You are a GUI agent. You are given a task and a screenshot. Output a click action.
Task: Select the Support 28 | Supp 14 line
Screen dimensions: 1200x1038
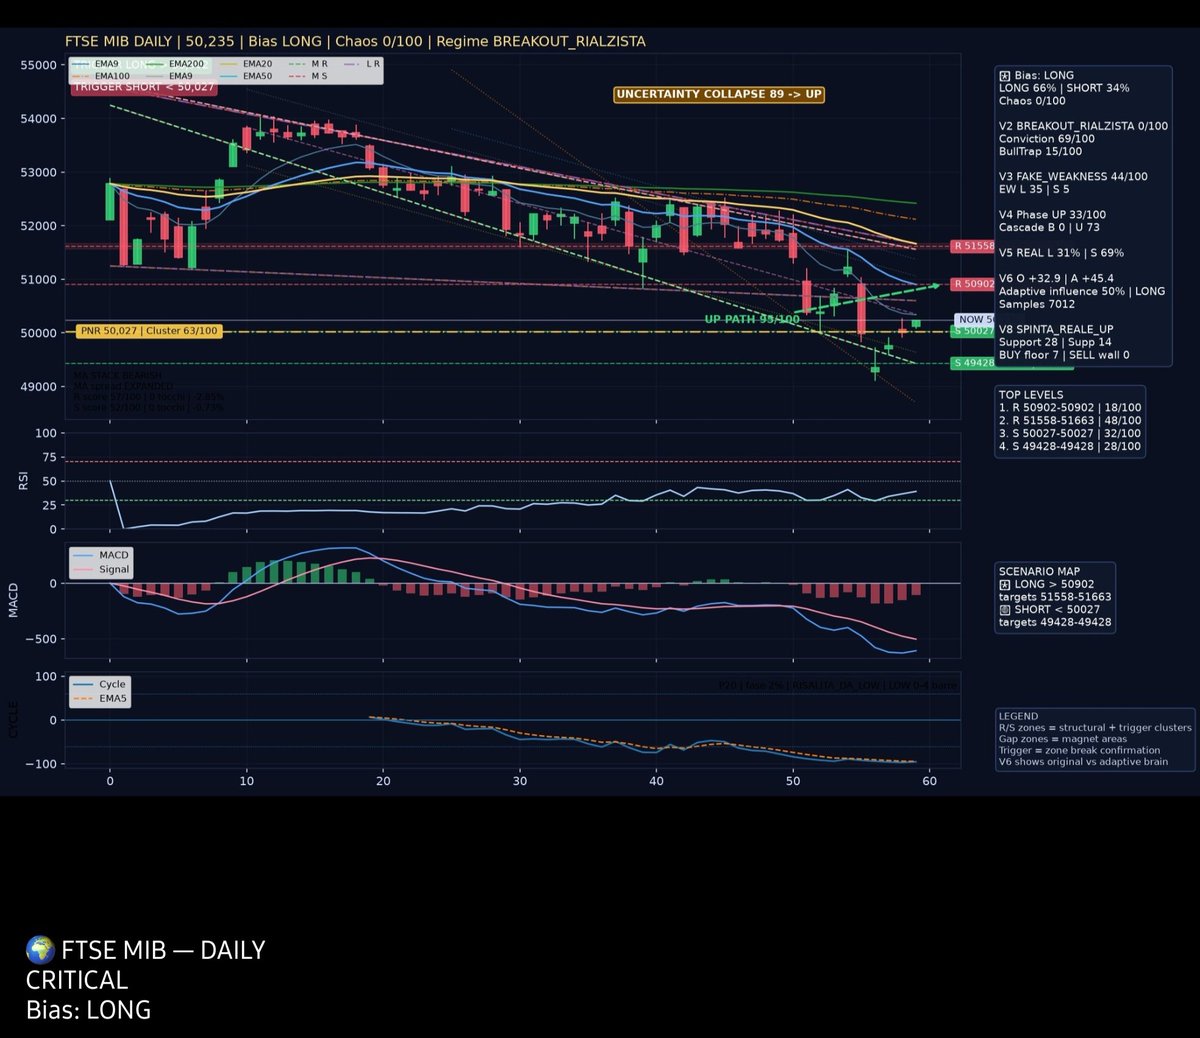pyautogui.click(x=1055, y=342)
